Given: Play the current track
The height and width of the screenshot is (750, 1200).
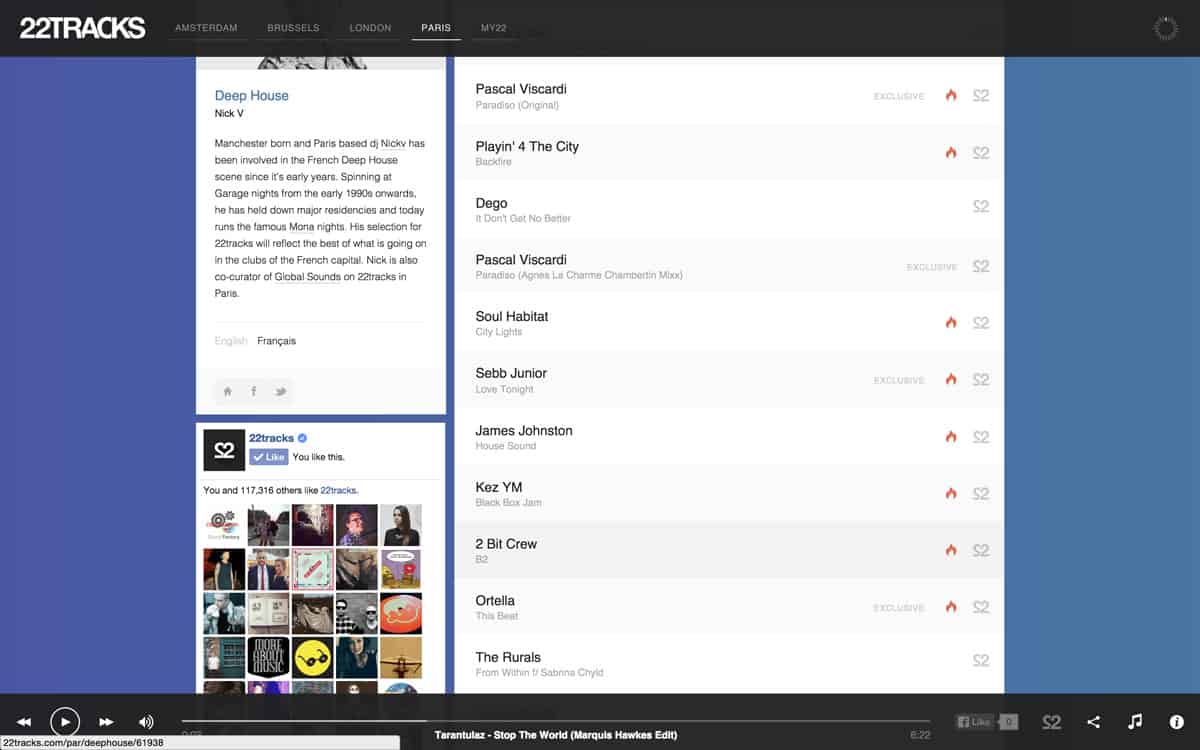Looking at the screenshot, I should (65, 721).
